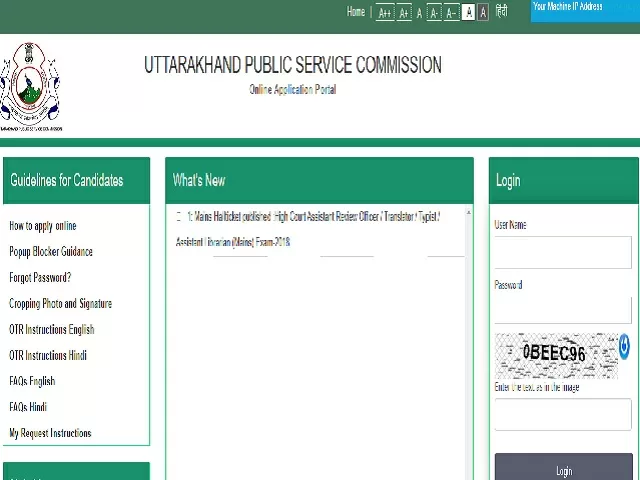
Task: Click the Home link in top bar
Action: [356, 12]
